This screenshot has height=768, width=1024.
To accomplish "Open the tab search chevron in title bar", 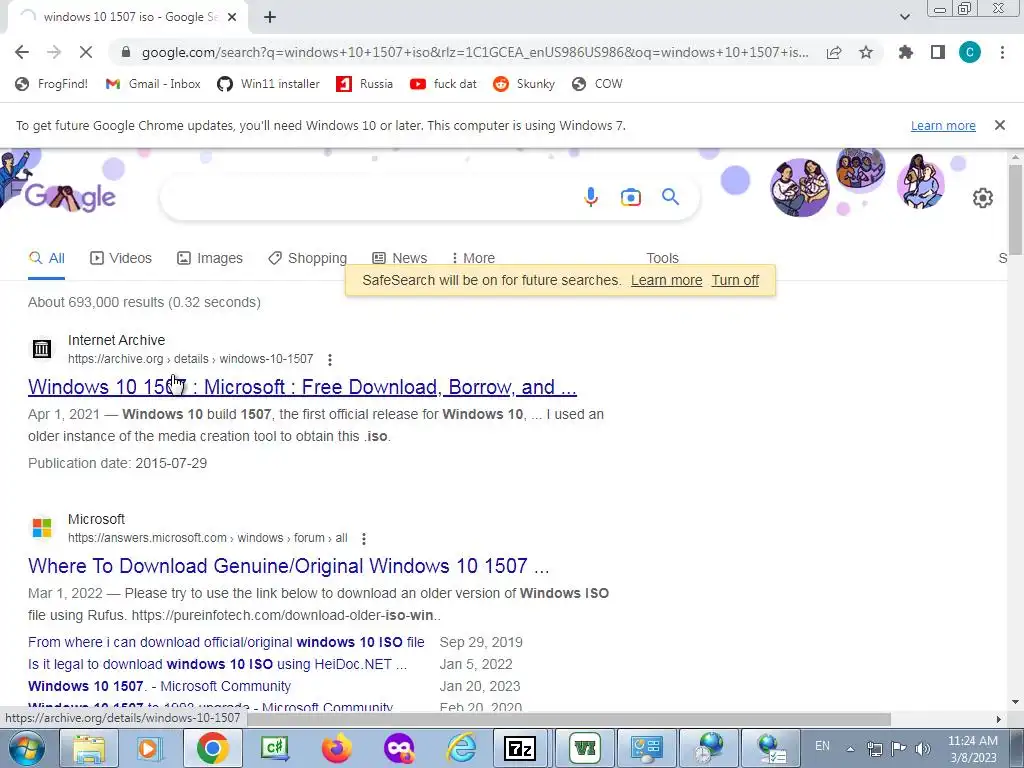I will 904,17.
